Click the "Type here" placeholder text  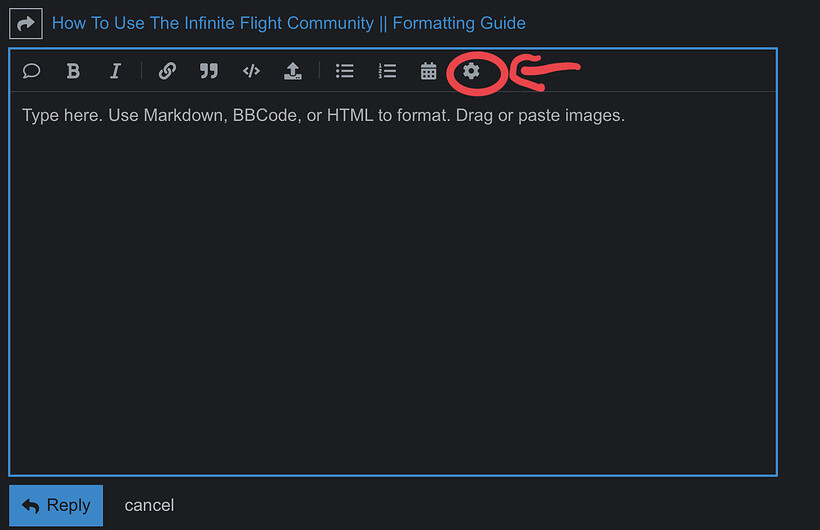[323, 115]
